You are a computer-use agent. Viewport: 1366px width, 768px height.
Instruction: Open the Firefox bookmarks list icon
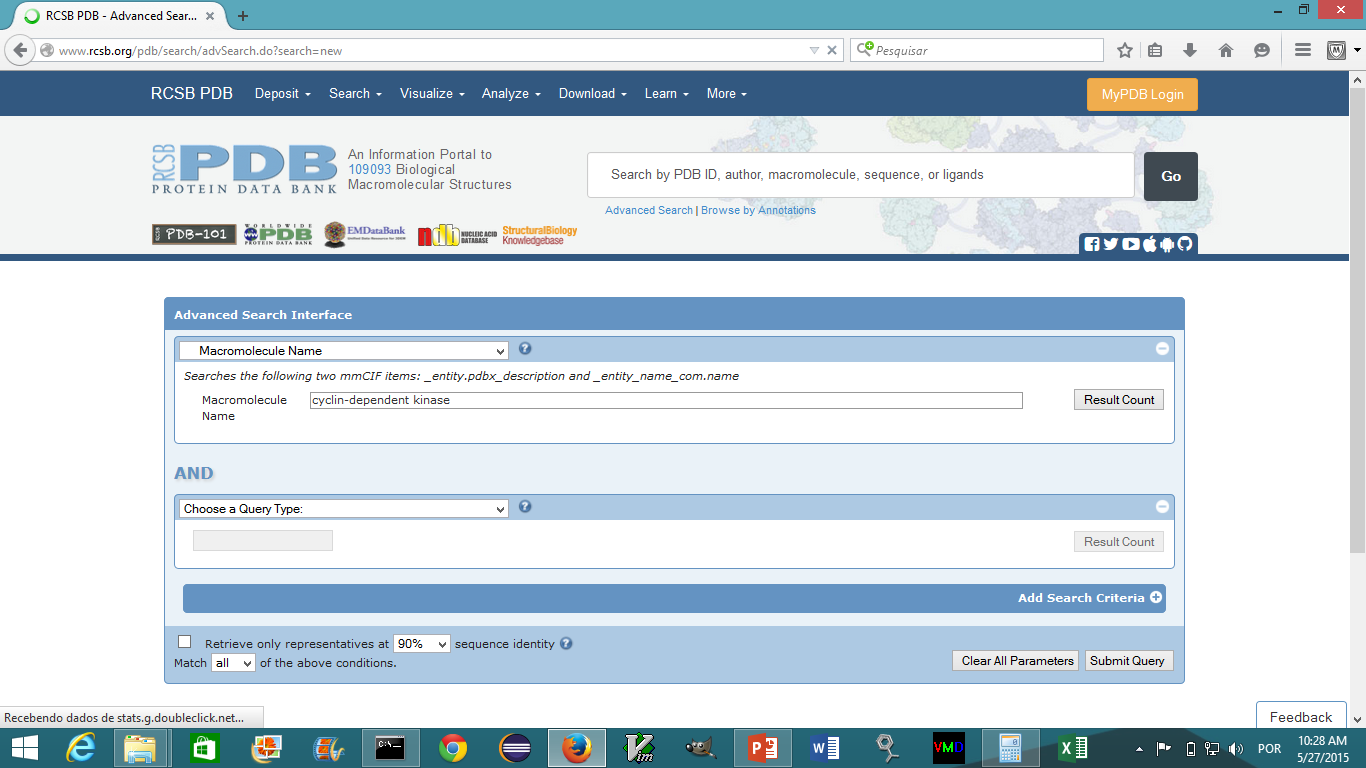[1155, 50]
